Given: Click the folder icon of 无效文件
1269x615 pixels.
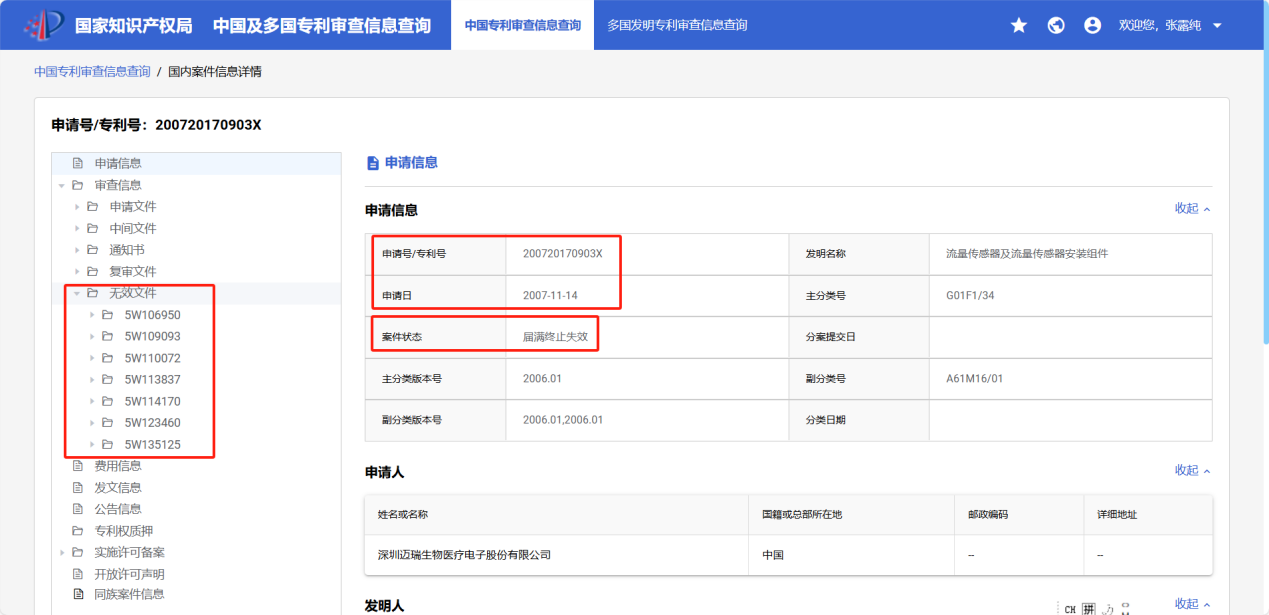Looking at the screenshot, I should tap(93, 293).
